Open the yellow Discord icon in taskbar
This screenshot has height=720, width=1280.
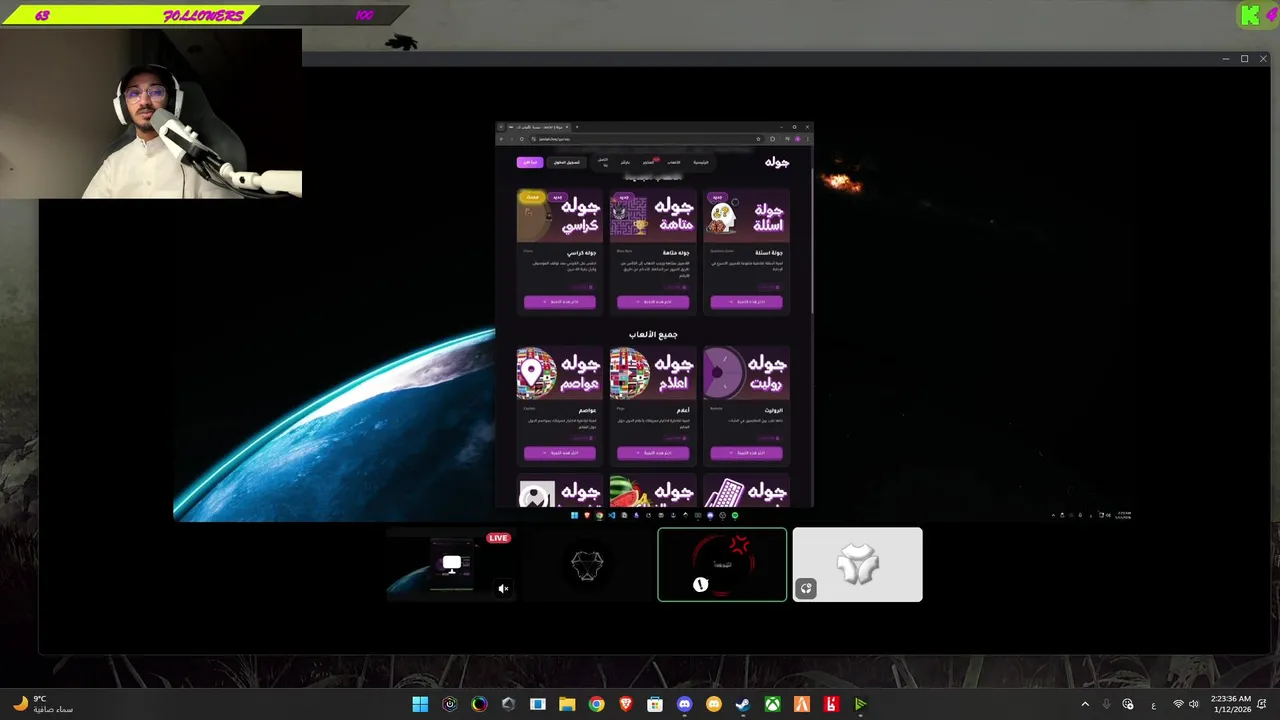(713, 704)
